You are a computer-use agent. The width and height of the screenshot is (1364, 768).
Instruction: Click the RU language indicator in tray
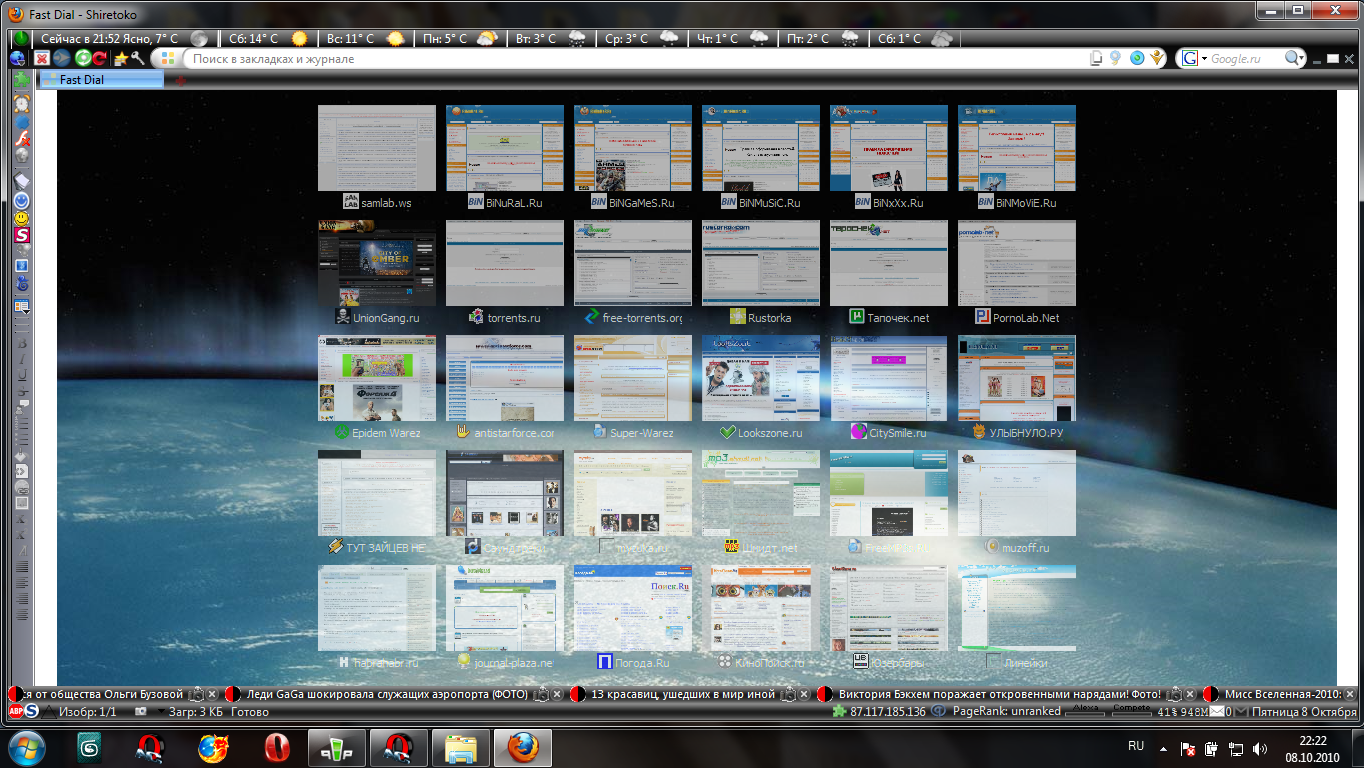point(1136,746)
